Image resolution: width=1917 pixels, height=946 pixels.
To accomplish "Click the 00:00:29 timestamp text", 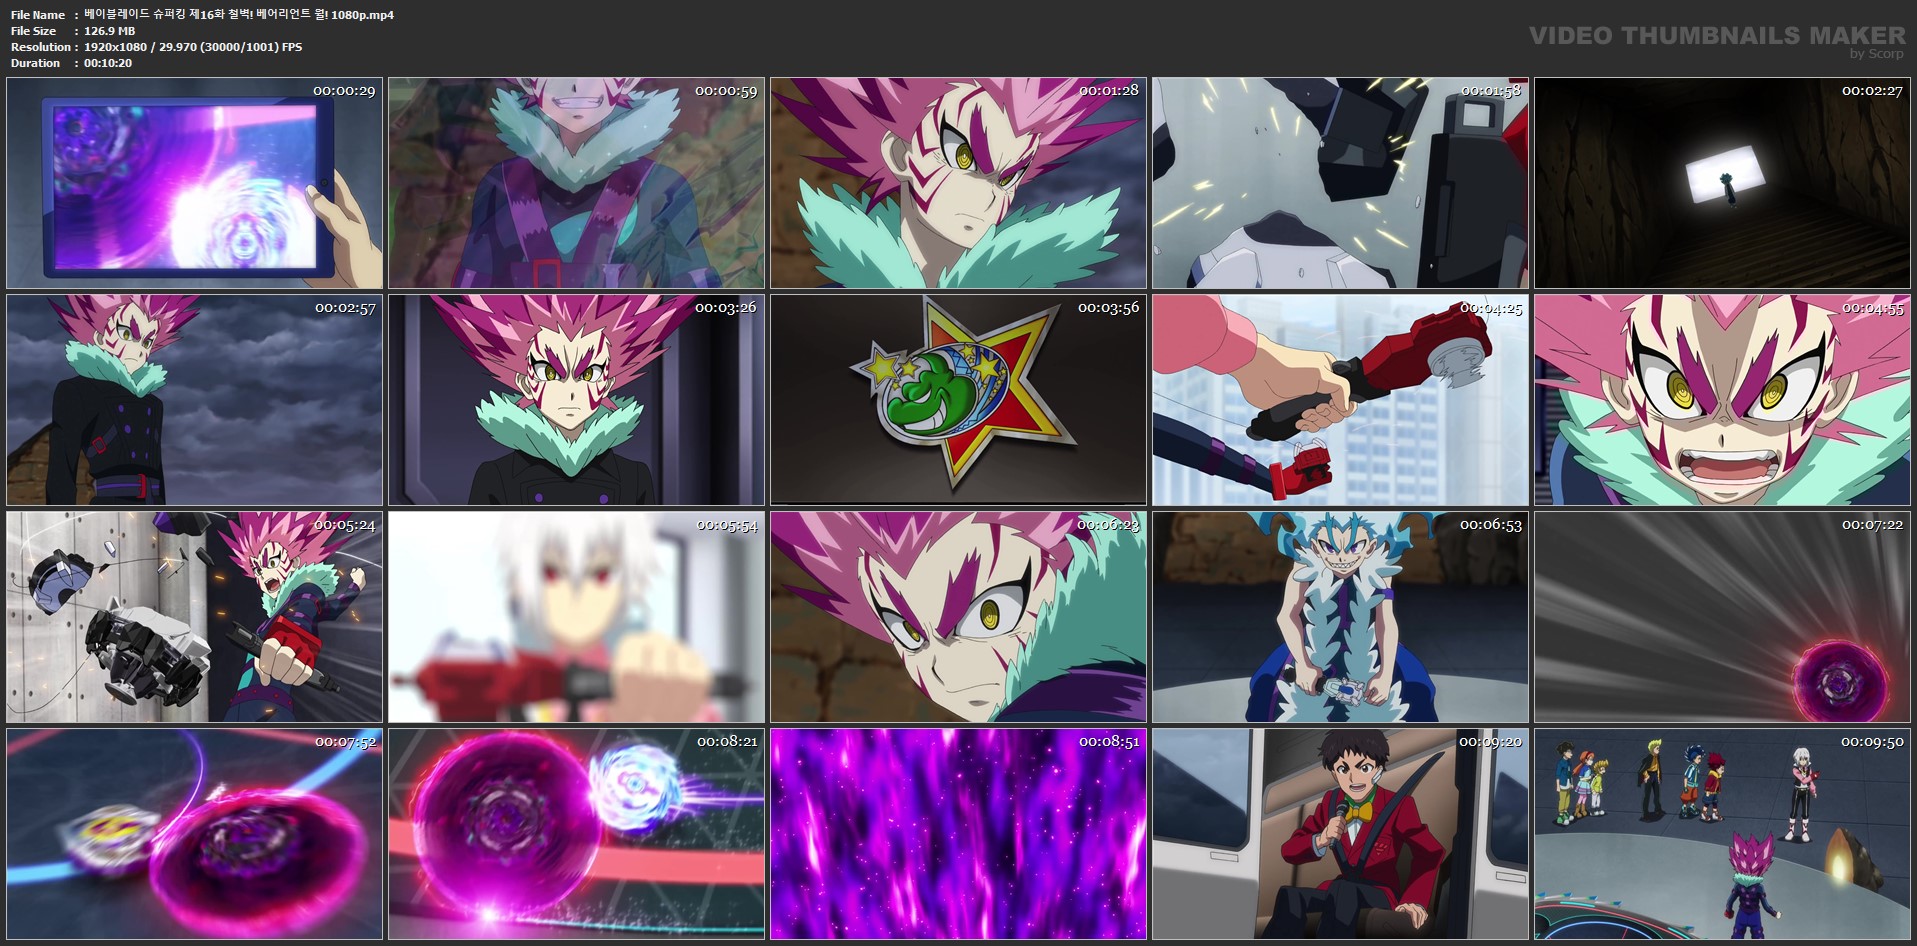I will click(x=344, y=91).
